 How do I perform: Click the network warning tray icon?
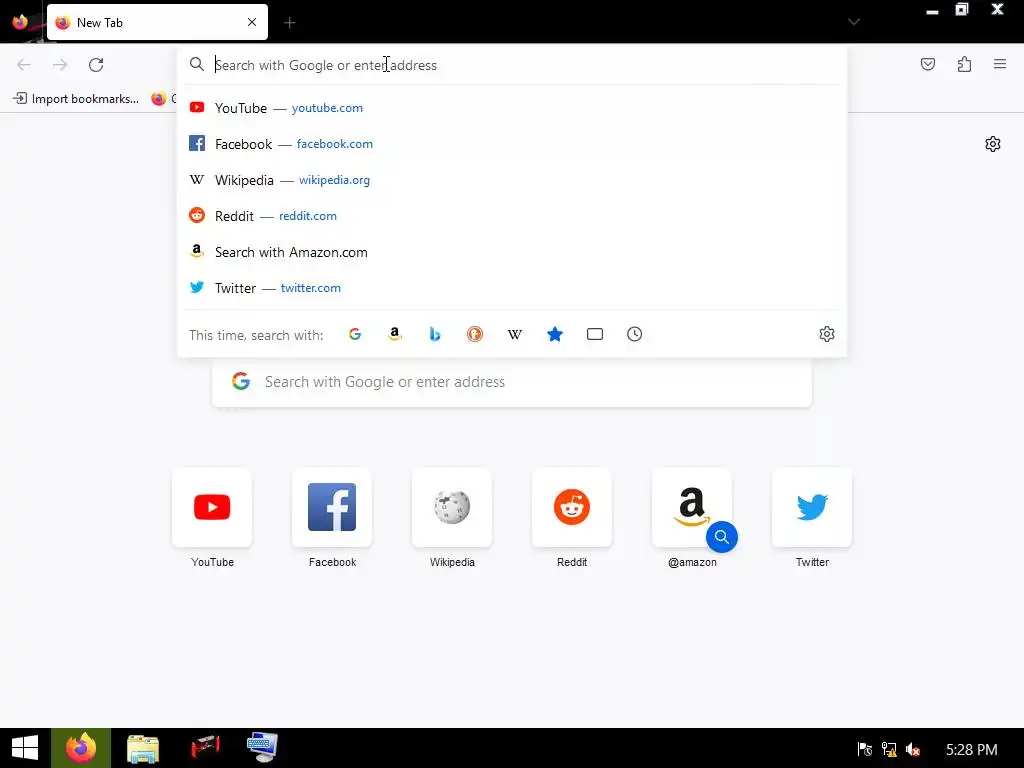(x=889, y=750)
